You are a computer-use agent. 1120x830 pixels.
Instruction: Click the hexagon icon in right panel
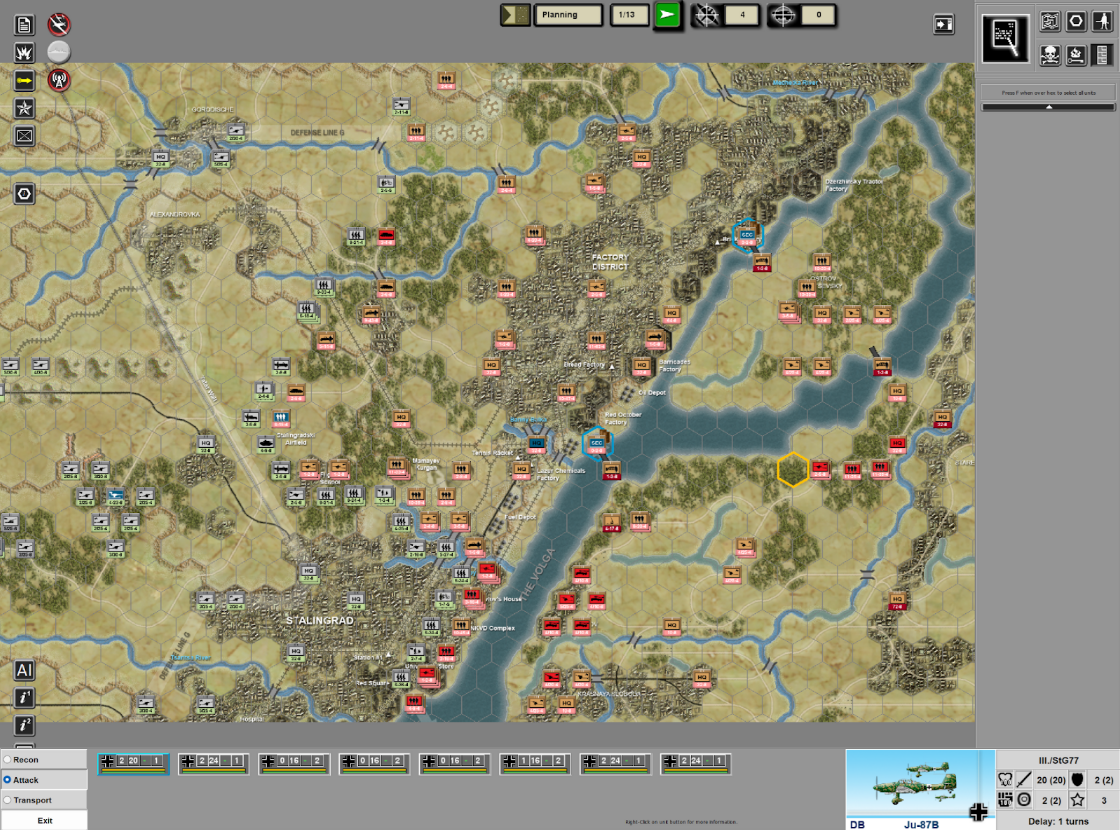tap(1076, 21)
